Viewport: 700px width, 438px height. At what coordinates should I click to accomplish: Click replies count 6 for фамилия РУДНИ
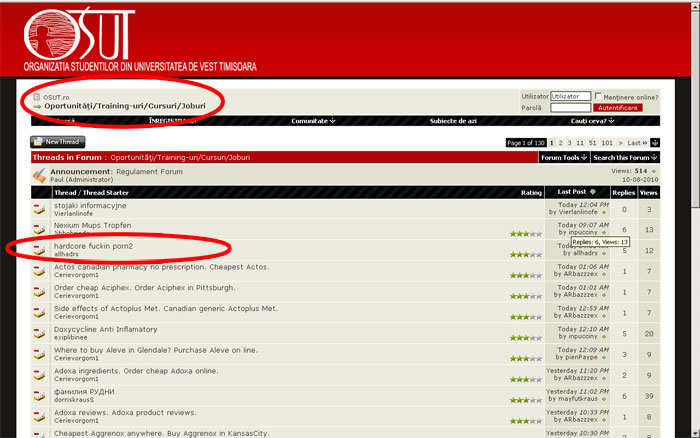624,396
